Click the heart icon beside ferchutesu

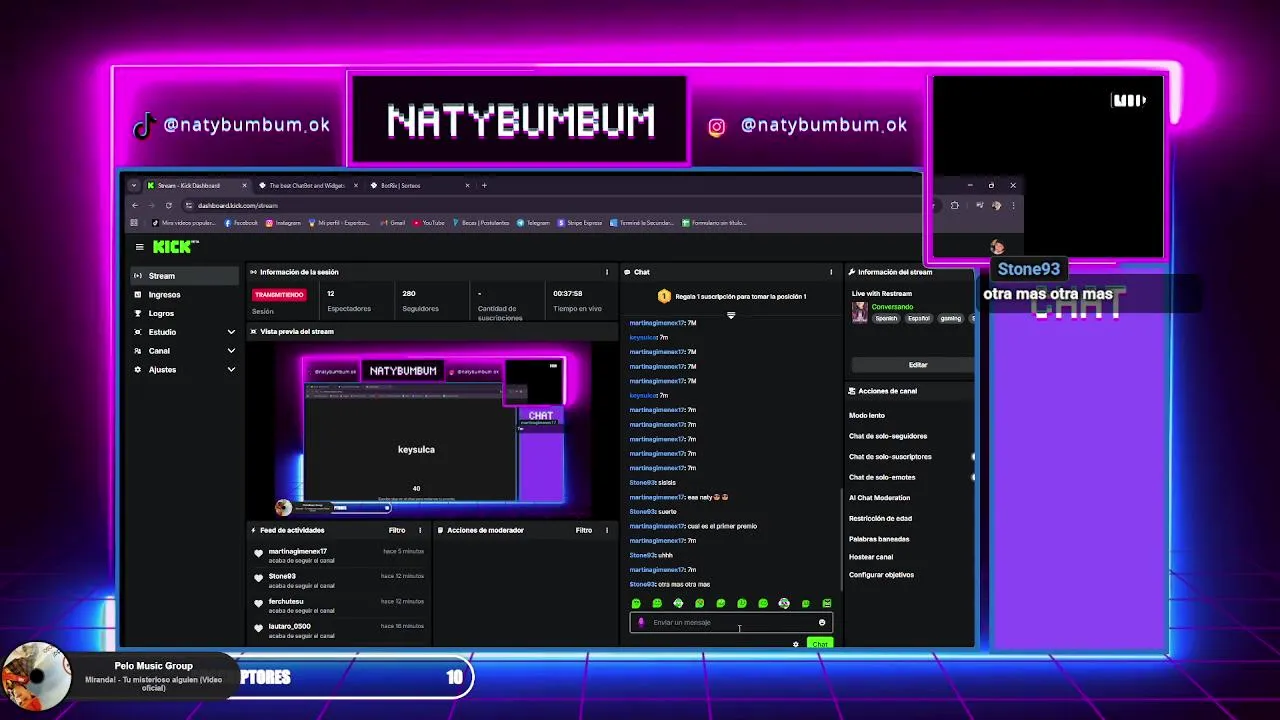pos(258,603)
